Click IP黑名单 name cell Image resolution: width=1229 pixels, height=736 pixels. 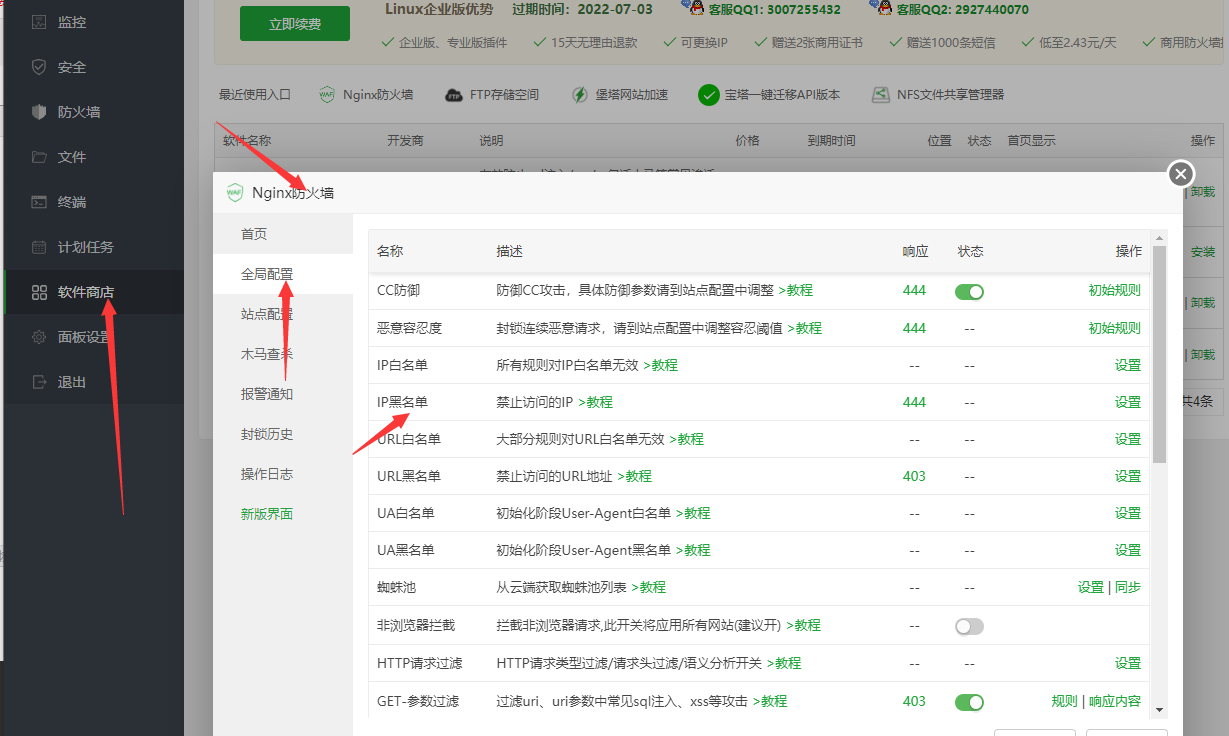click(402, 402)
